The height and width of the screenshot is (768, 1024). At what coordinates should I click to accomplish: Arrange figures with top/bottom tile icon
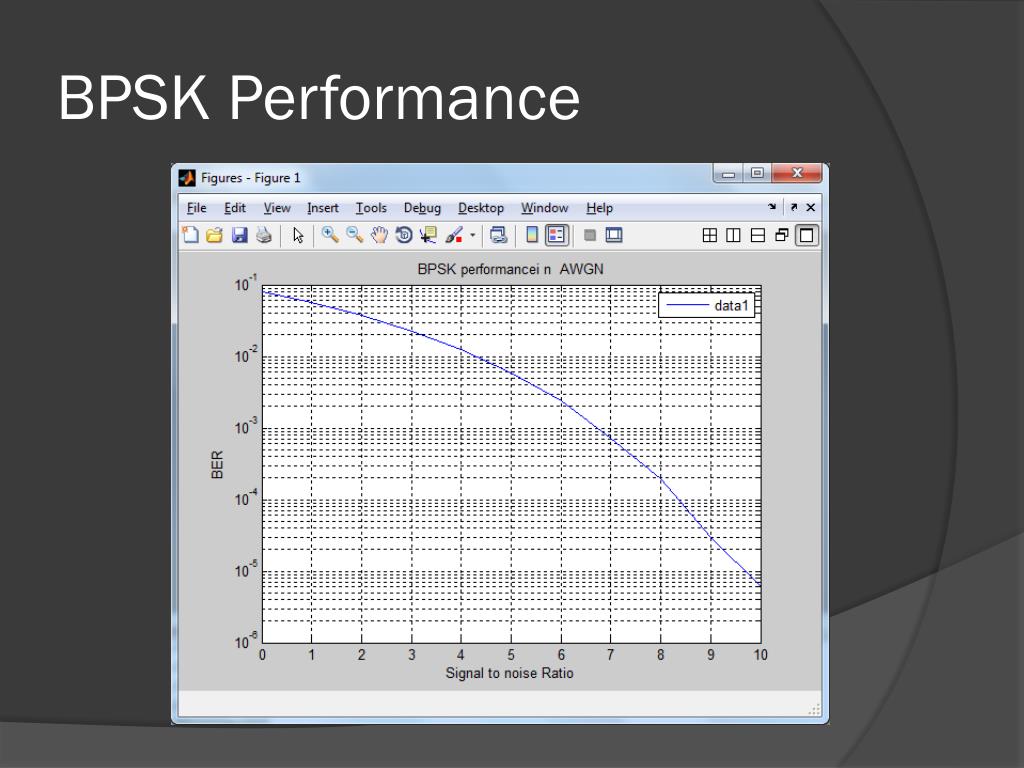(x=758, y=235)
